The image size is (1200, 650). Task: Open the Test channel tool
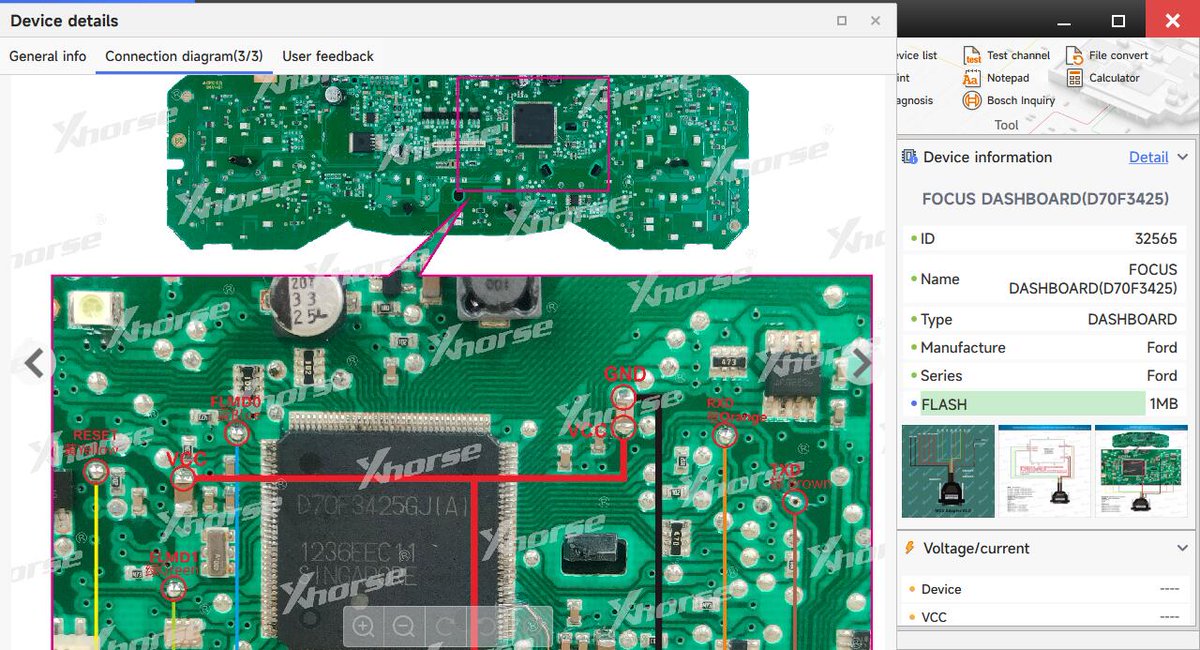tap(1008, 55)
